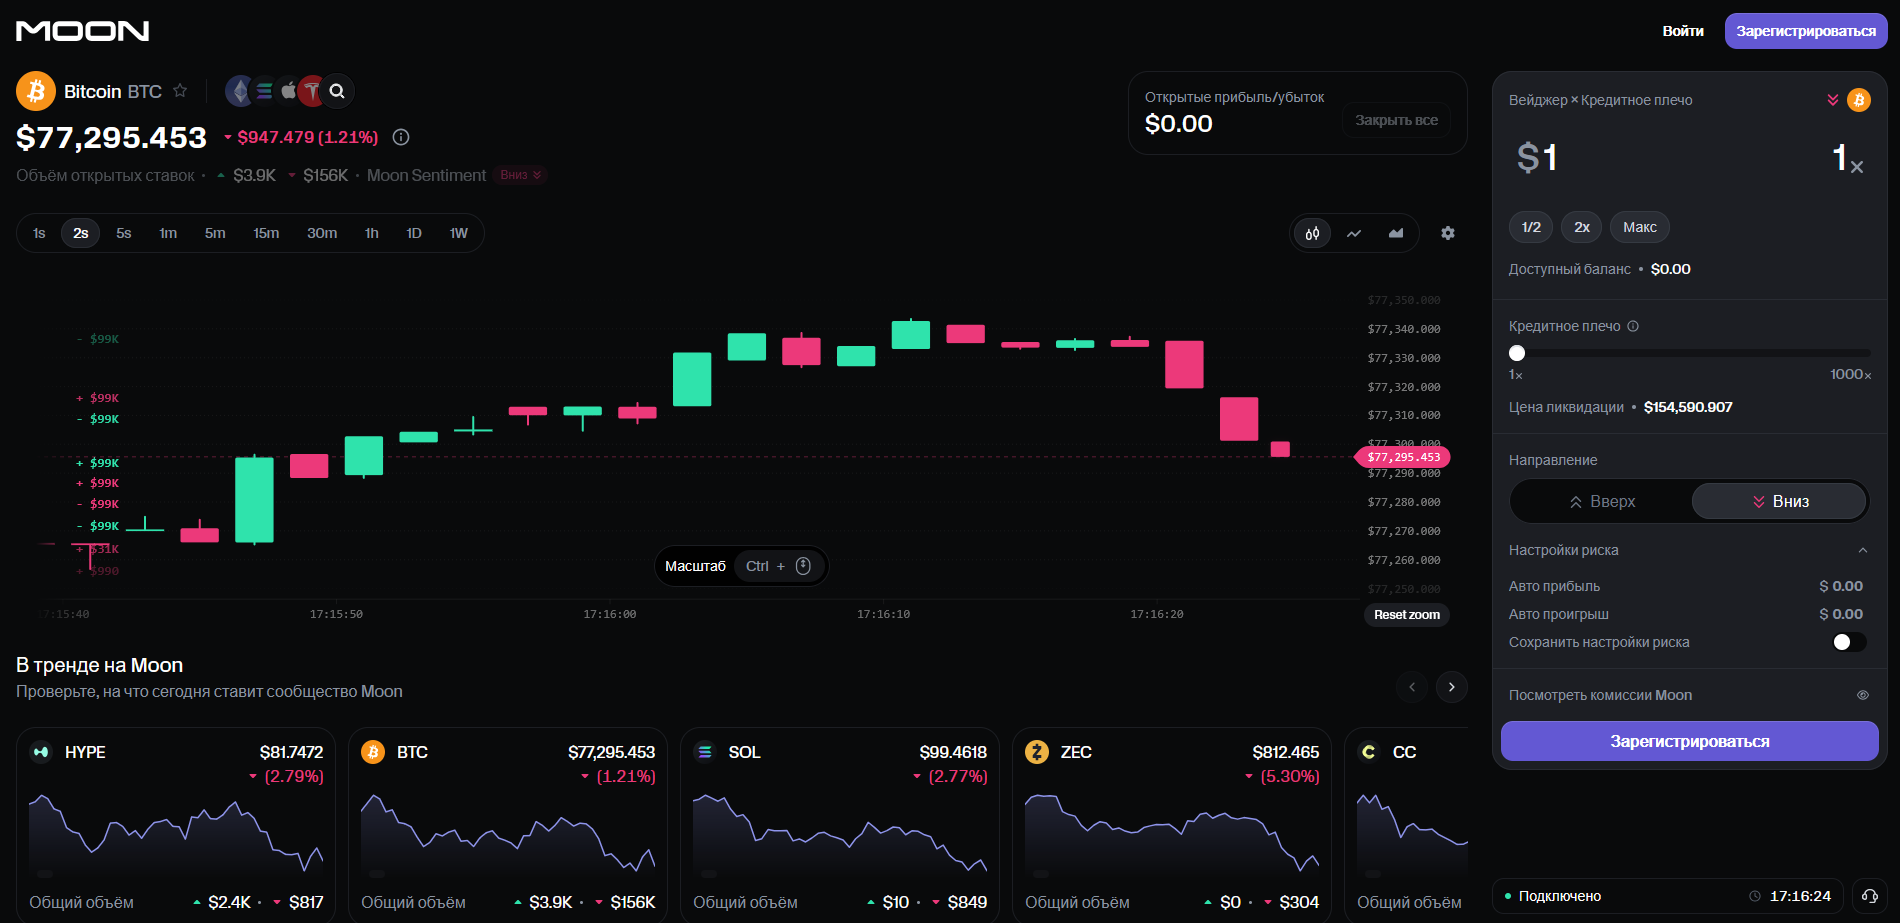Select the 1h timeframe
This screenshot has width=1900, height=923.
[x=372, y=233]
